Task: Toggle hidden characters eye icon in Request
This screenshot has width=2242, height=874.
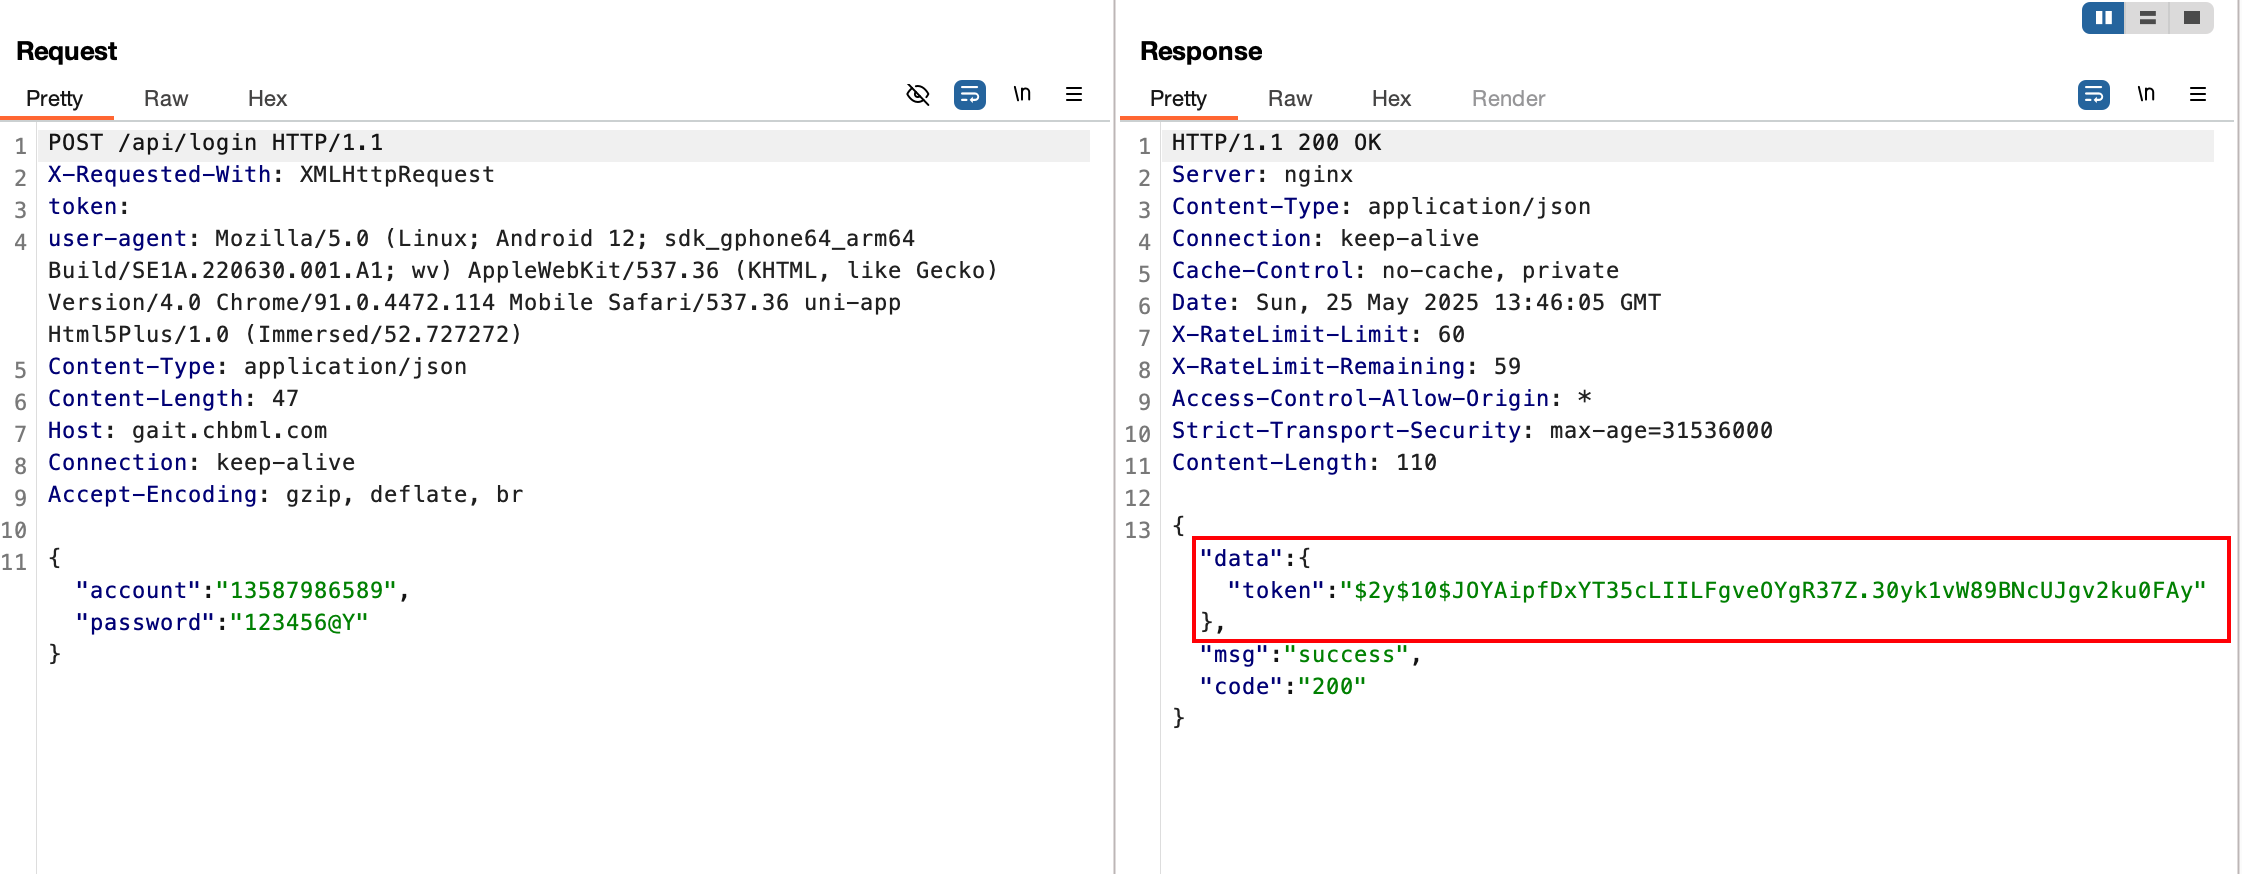Action: coord(918,95)
